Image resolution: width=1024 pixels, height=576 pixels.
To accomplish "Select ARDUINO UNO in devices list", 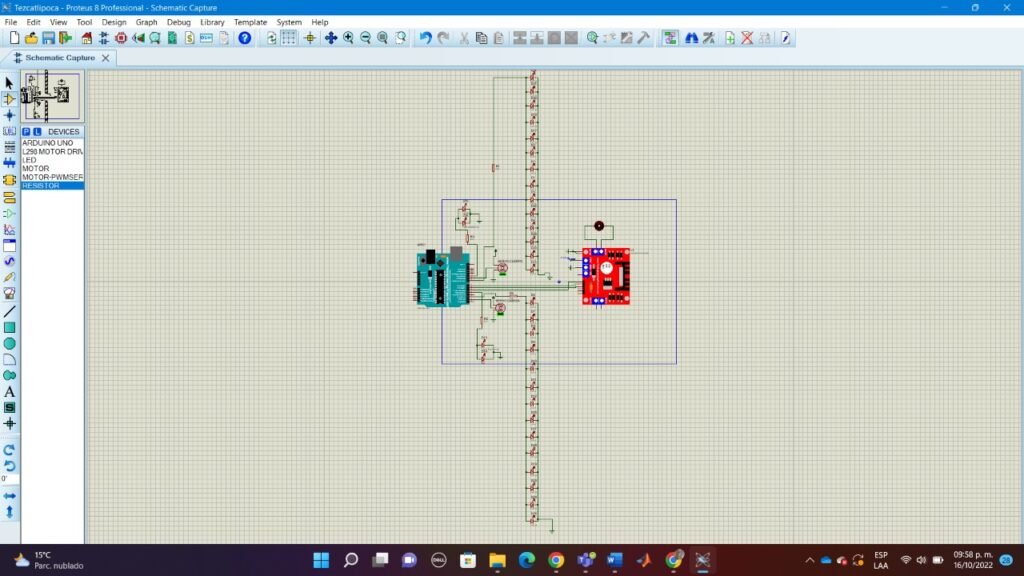I will coord(47,143).
